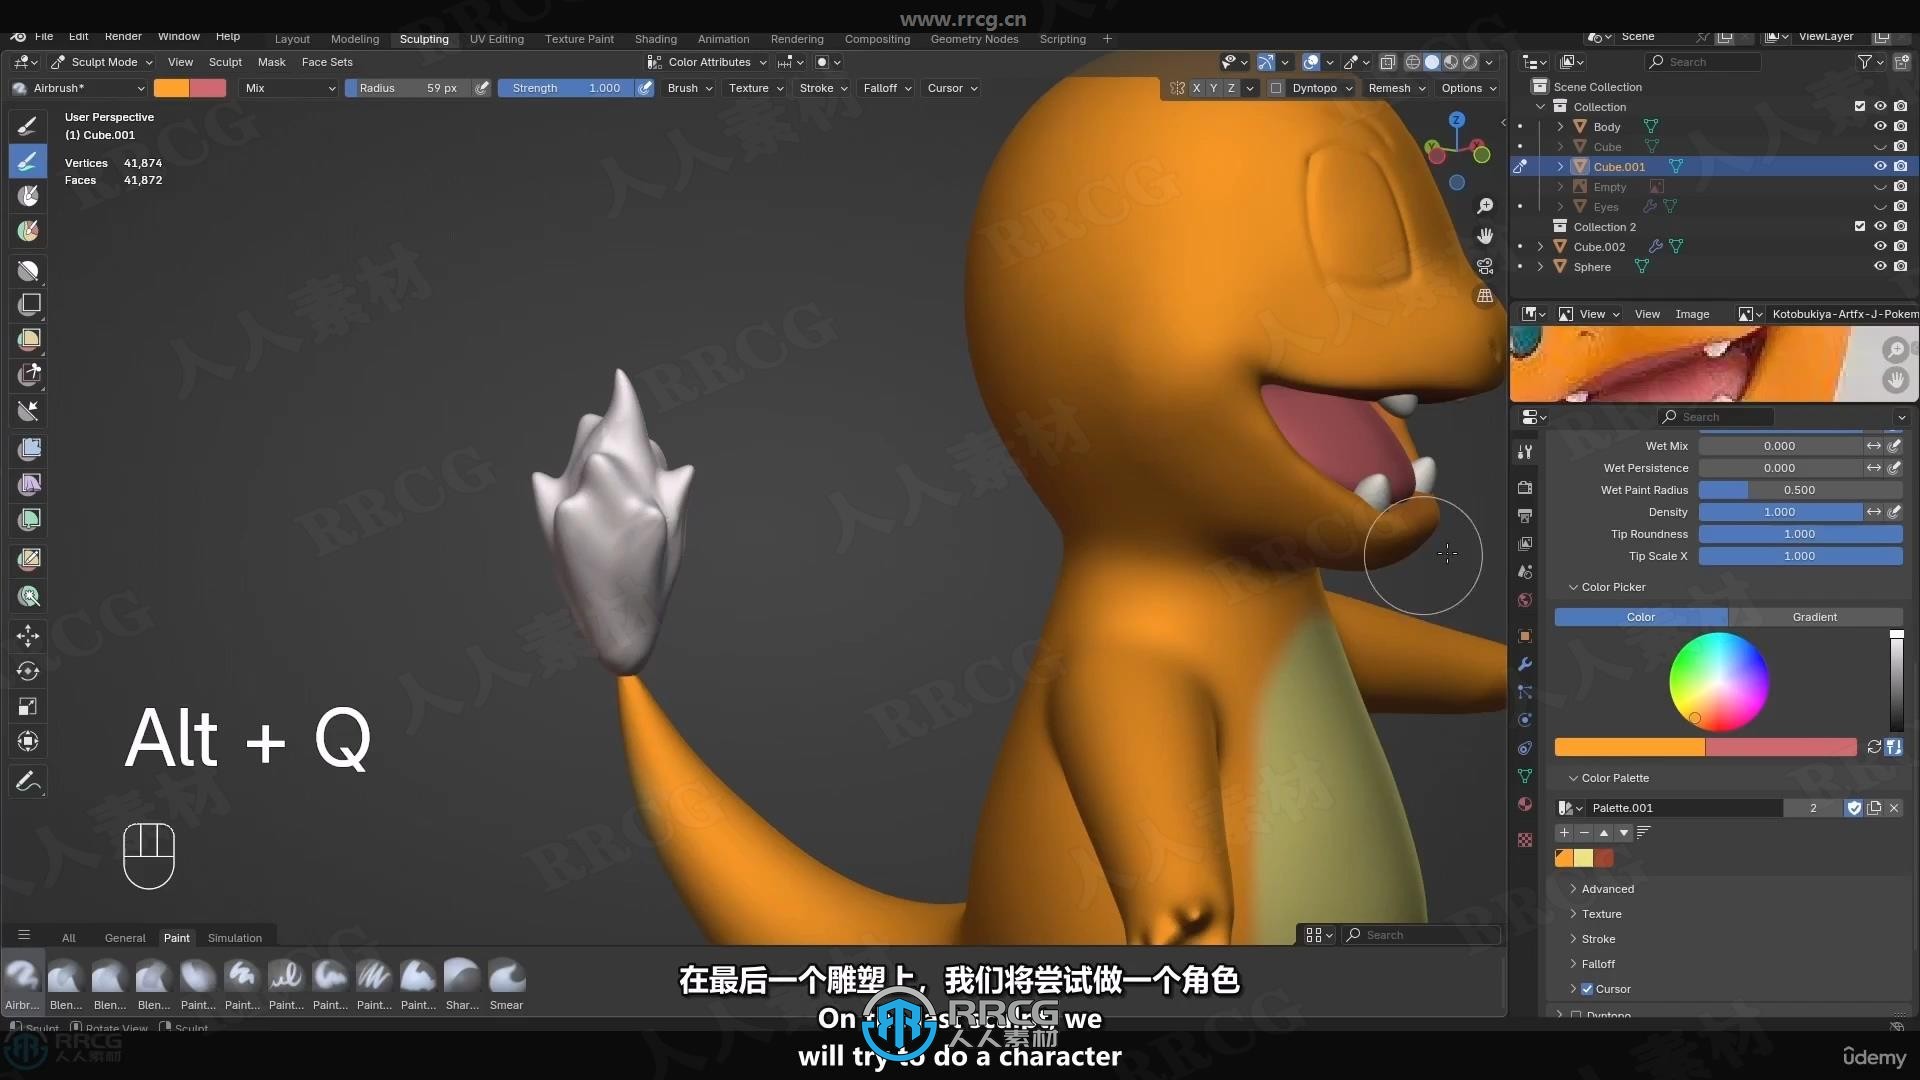1920x1080 pixels.
Task: Switch color picker to Gradient
Action: coord(1814,617)
